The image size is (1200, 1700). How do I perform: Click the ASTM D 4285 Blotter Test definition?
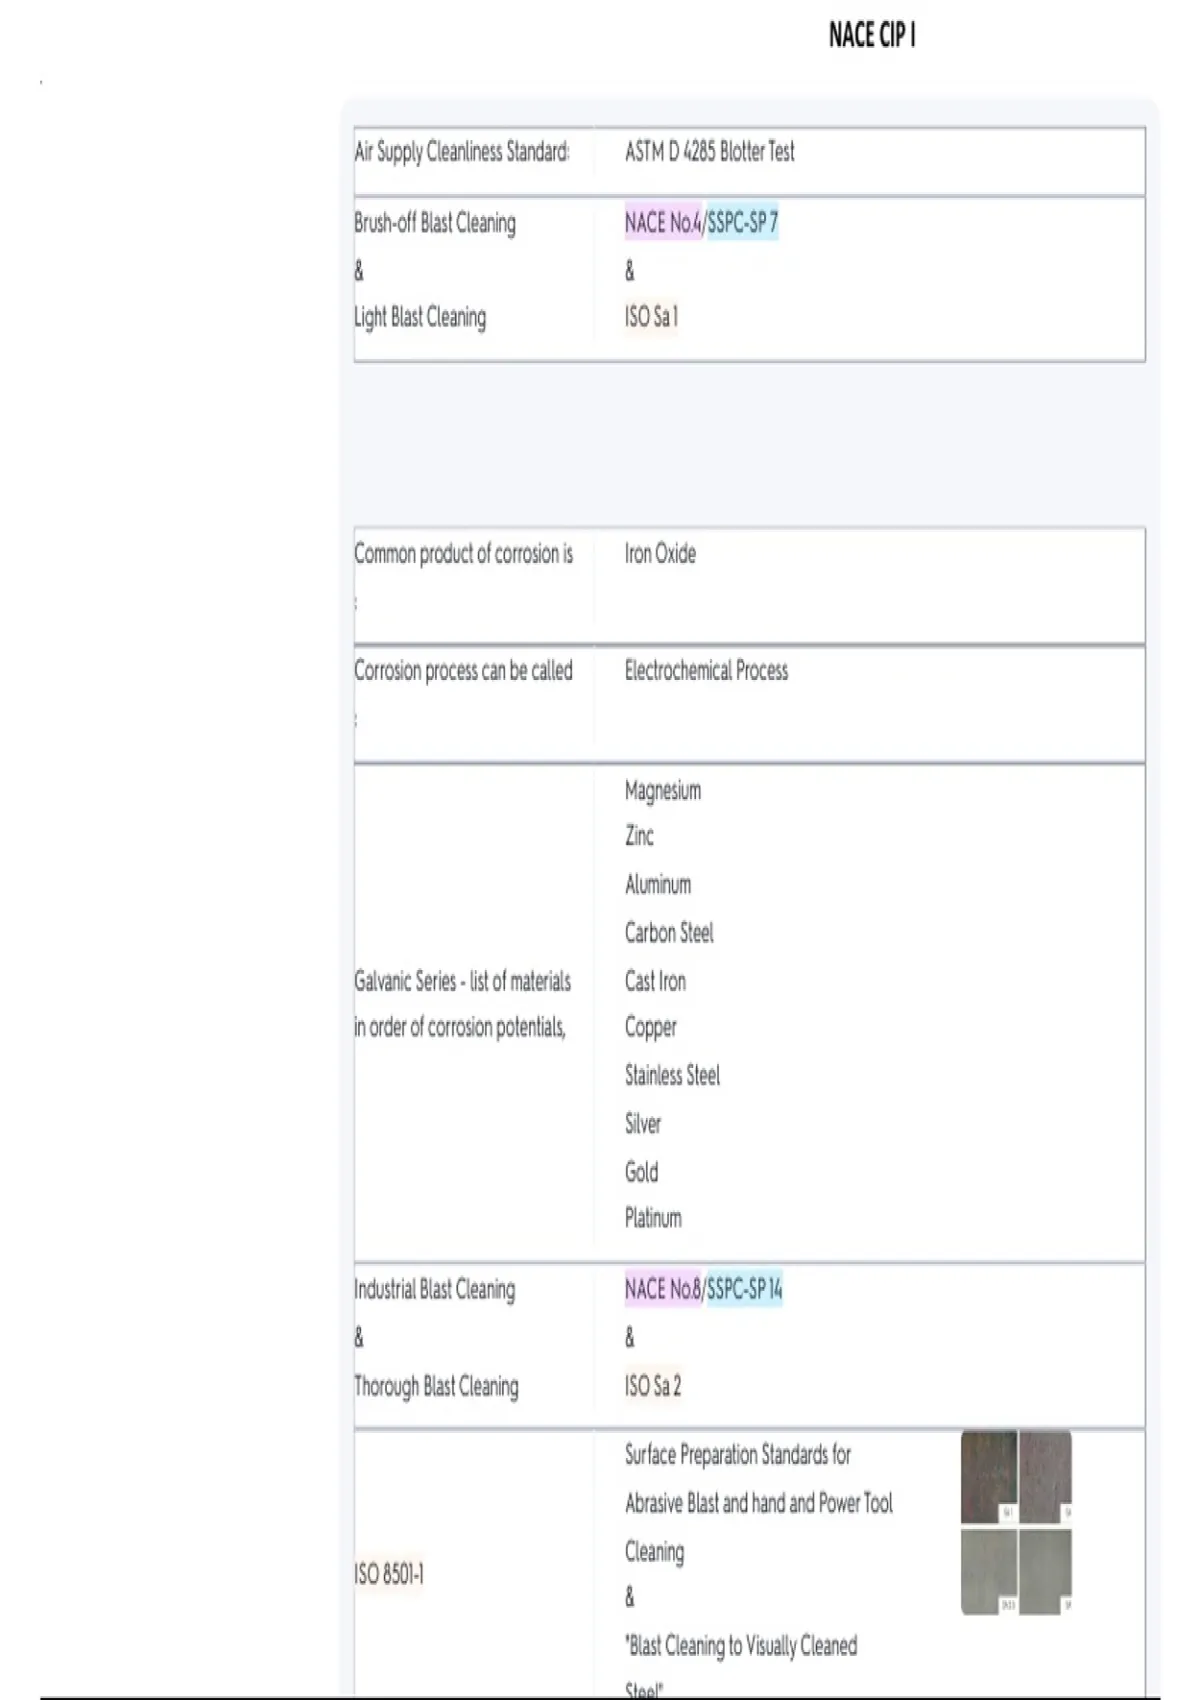[709, 152]
